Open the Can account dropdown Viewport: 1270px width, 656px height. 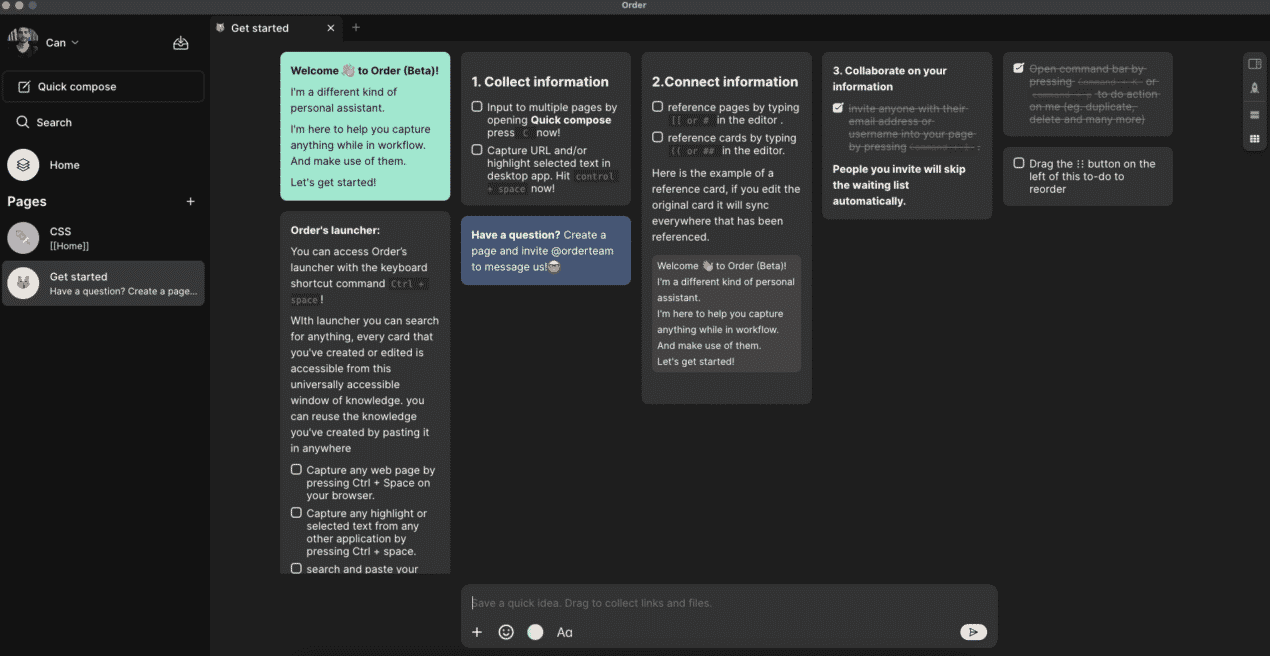(x=62, y=43)
